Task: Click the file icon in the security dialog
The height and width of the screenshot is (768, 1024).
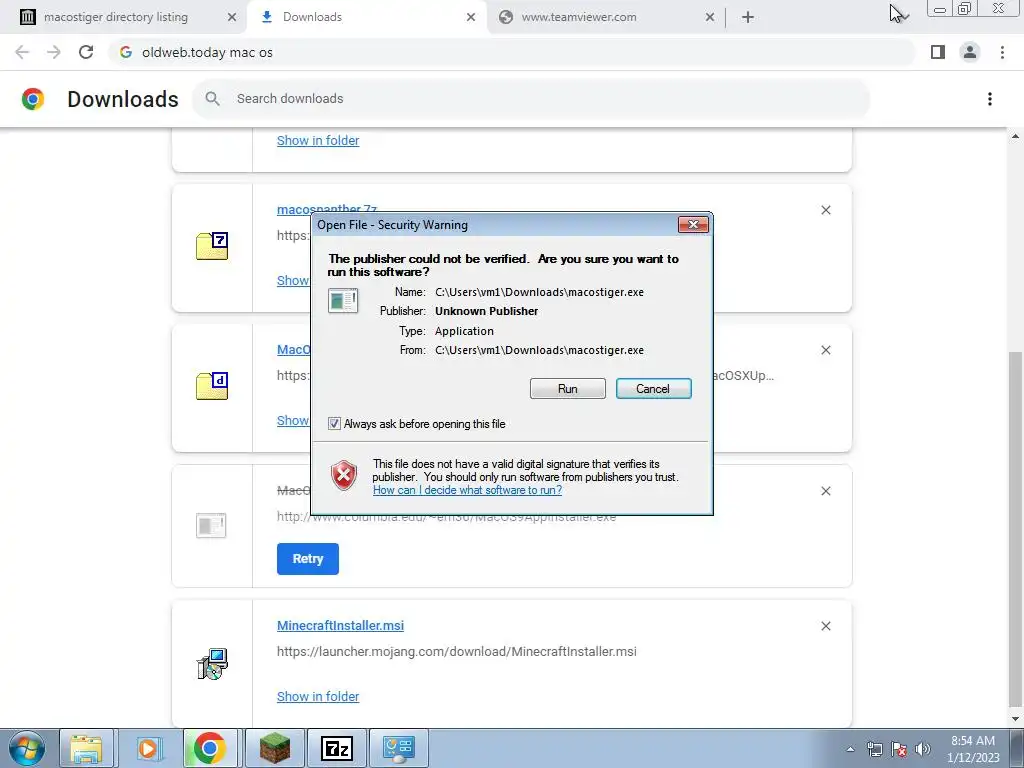Action: [x=343, y=300]
